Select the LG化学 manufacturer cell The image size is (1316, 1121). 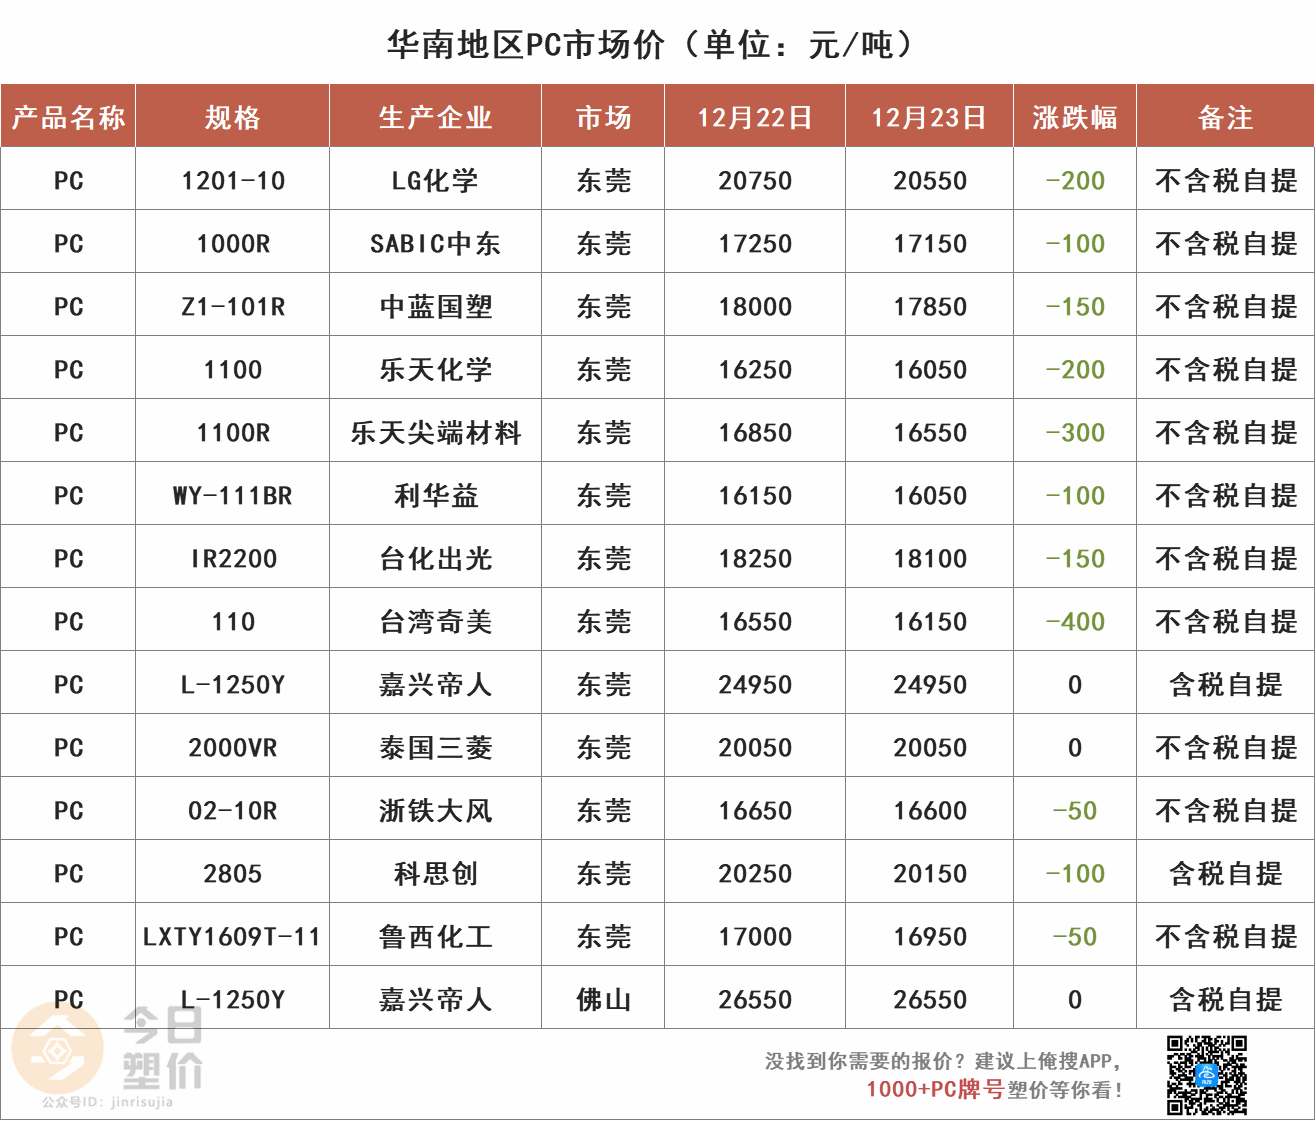(435, 181)
